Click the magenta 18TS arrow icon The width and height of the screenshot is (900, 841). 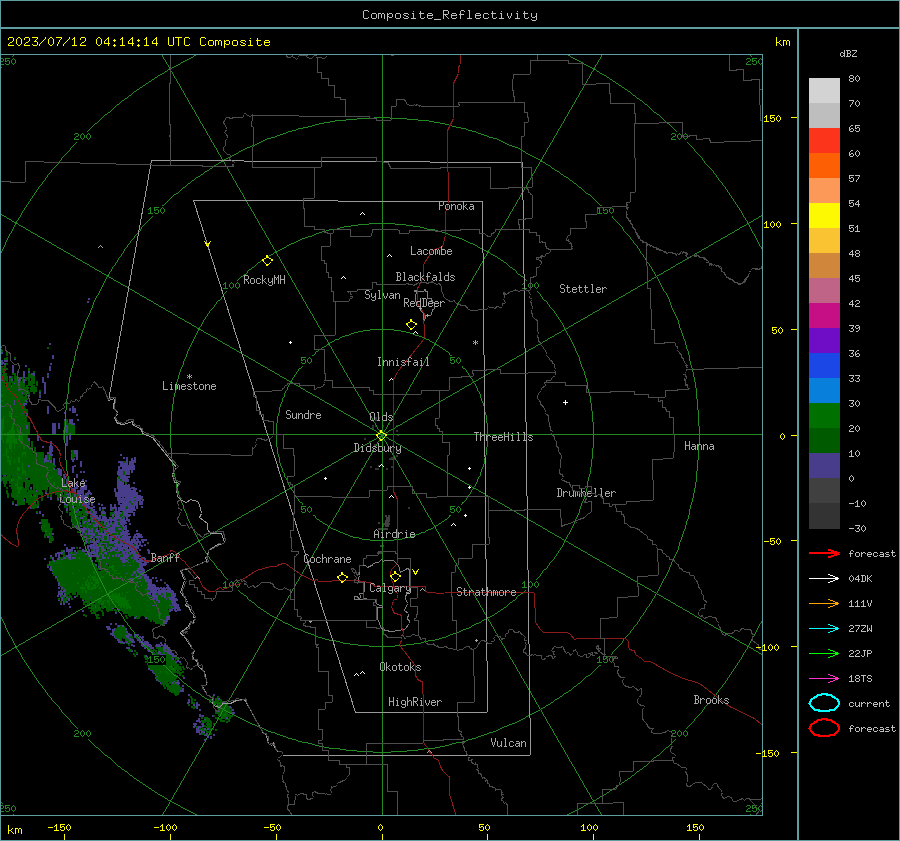tap(824, 679)
